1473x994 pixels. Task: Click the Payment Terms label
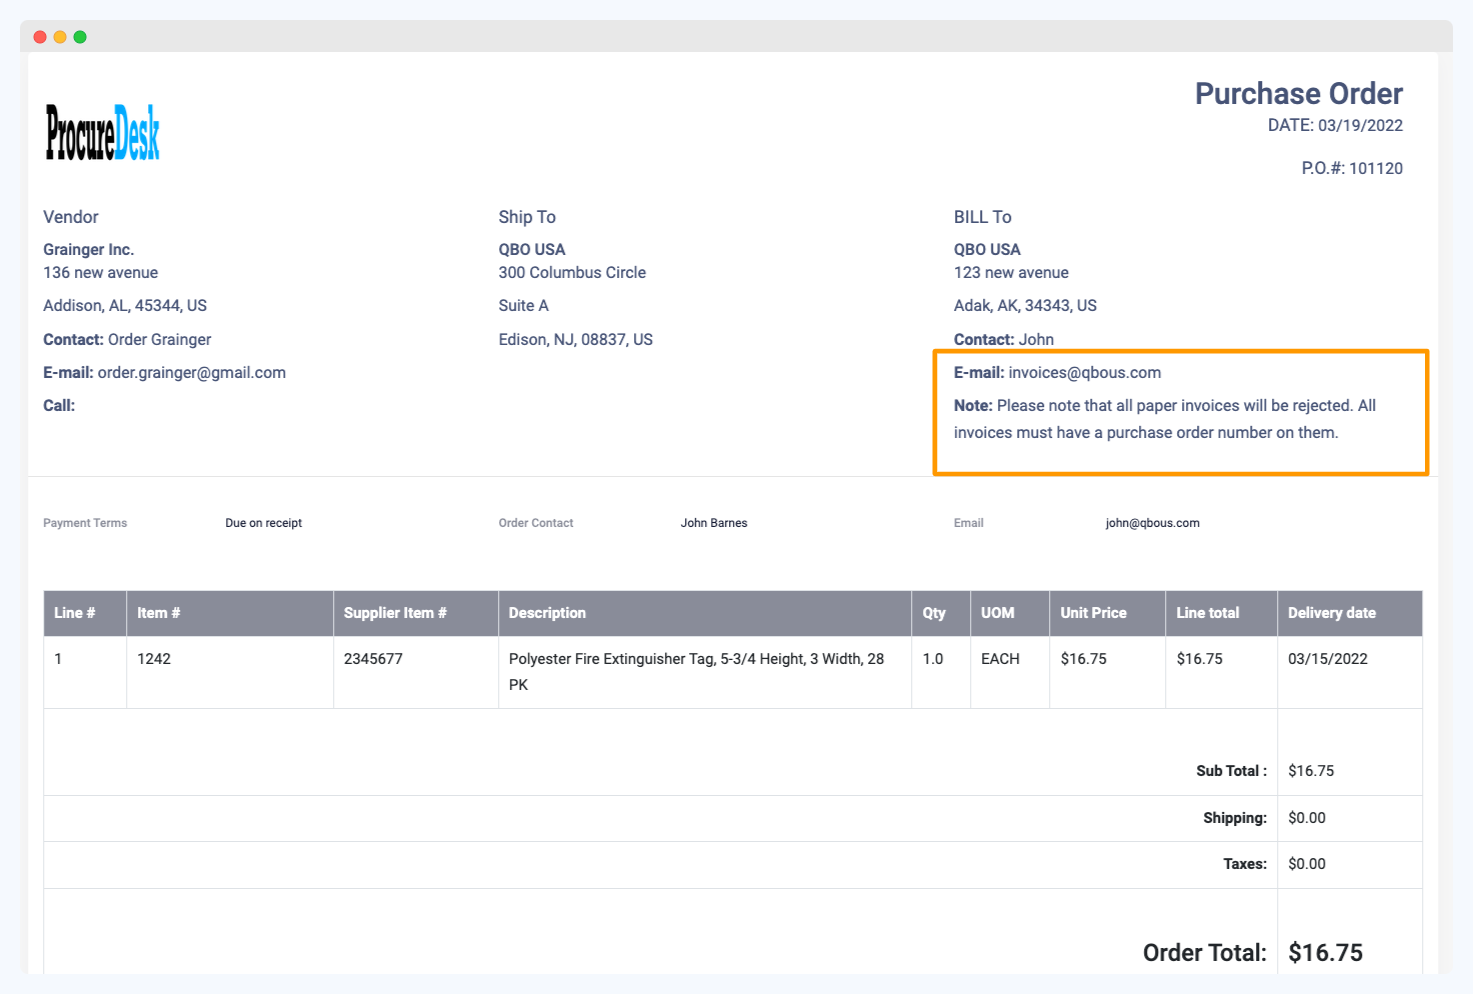[x=84, y=522]
